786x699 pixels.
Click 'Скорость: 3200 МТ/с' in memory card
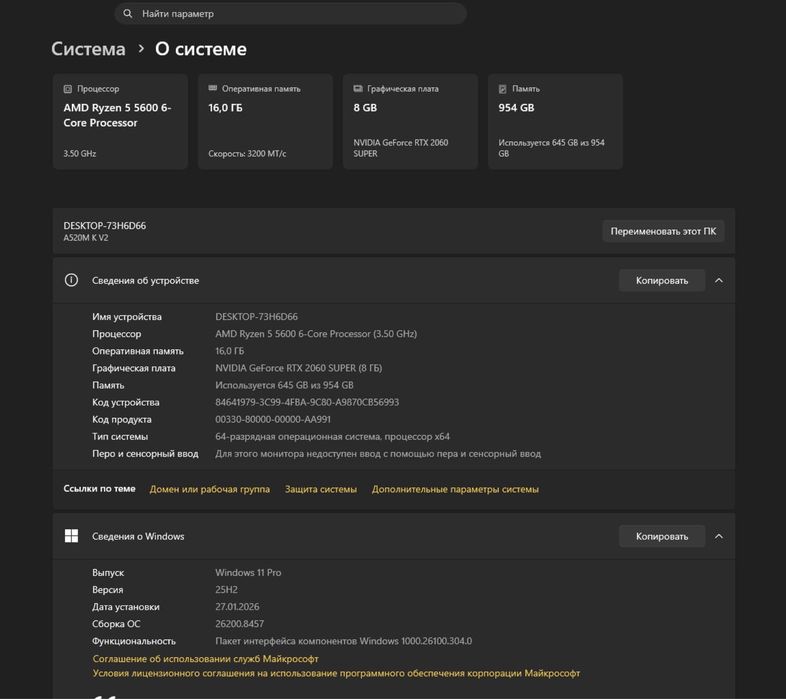tap(247, 153)
